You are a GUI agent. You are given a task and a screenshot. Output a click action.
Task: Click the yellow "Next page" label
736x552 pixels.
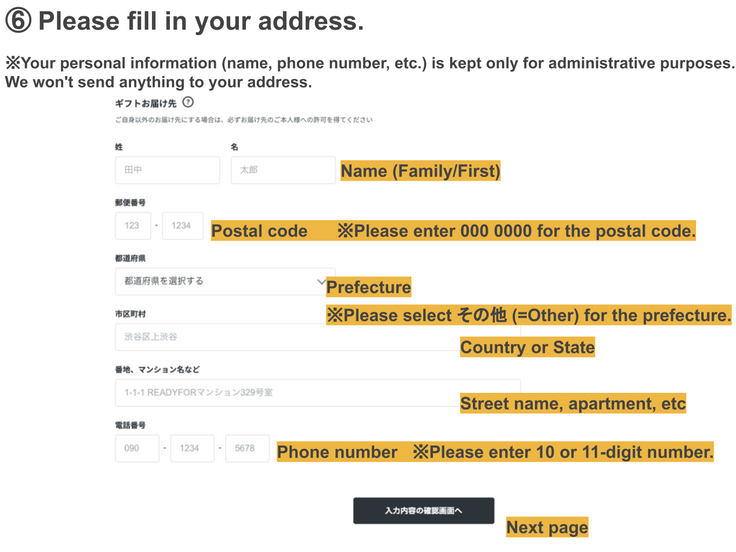(x=547, y=527)
